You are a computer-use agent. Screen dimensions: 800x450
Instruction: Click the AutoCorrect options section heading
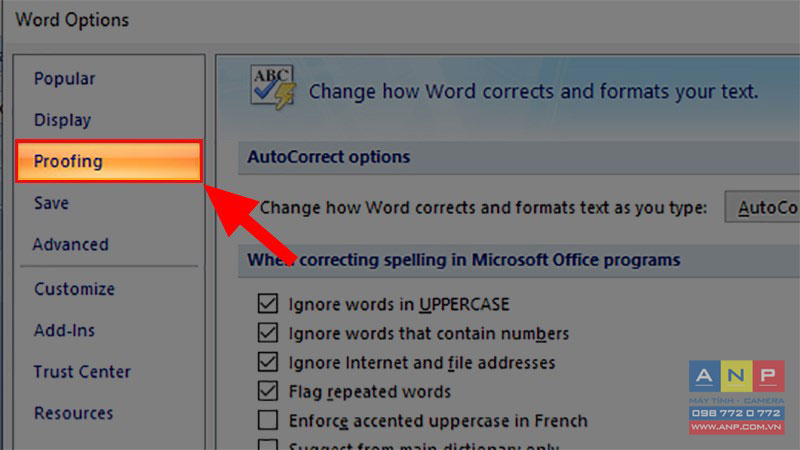pos(329,157)
